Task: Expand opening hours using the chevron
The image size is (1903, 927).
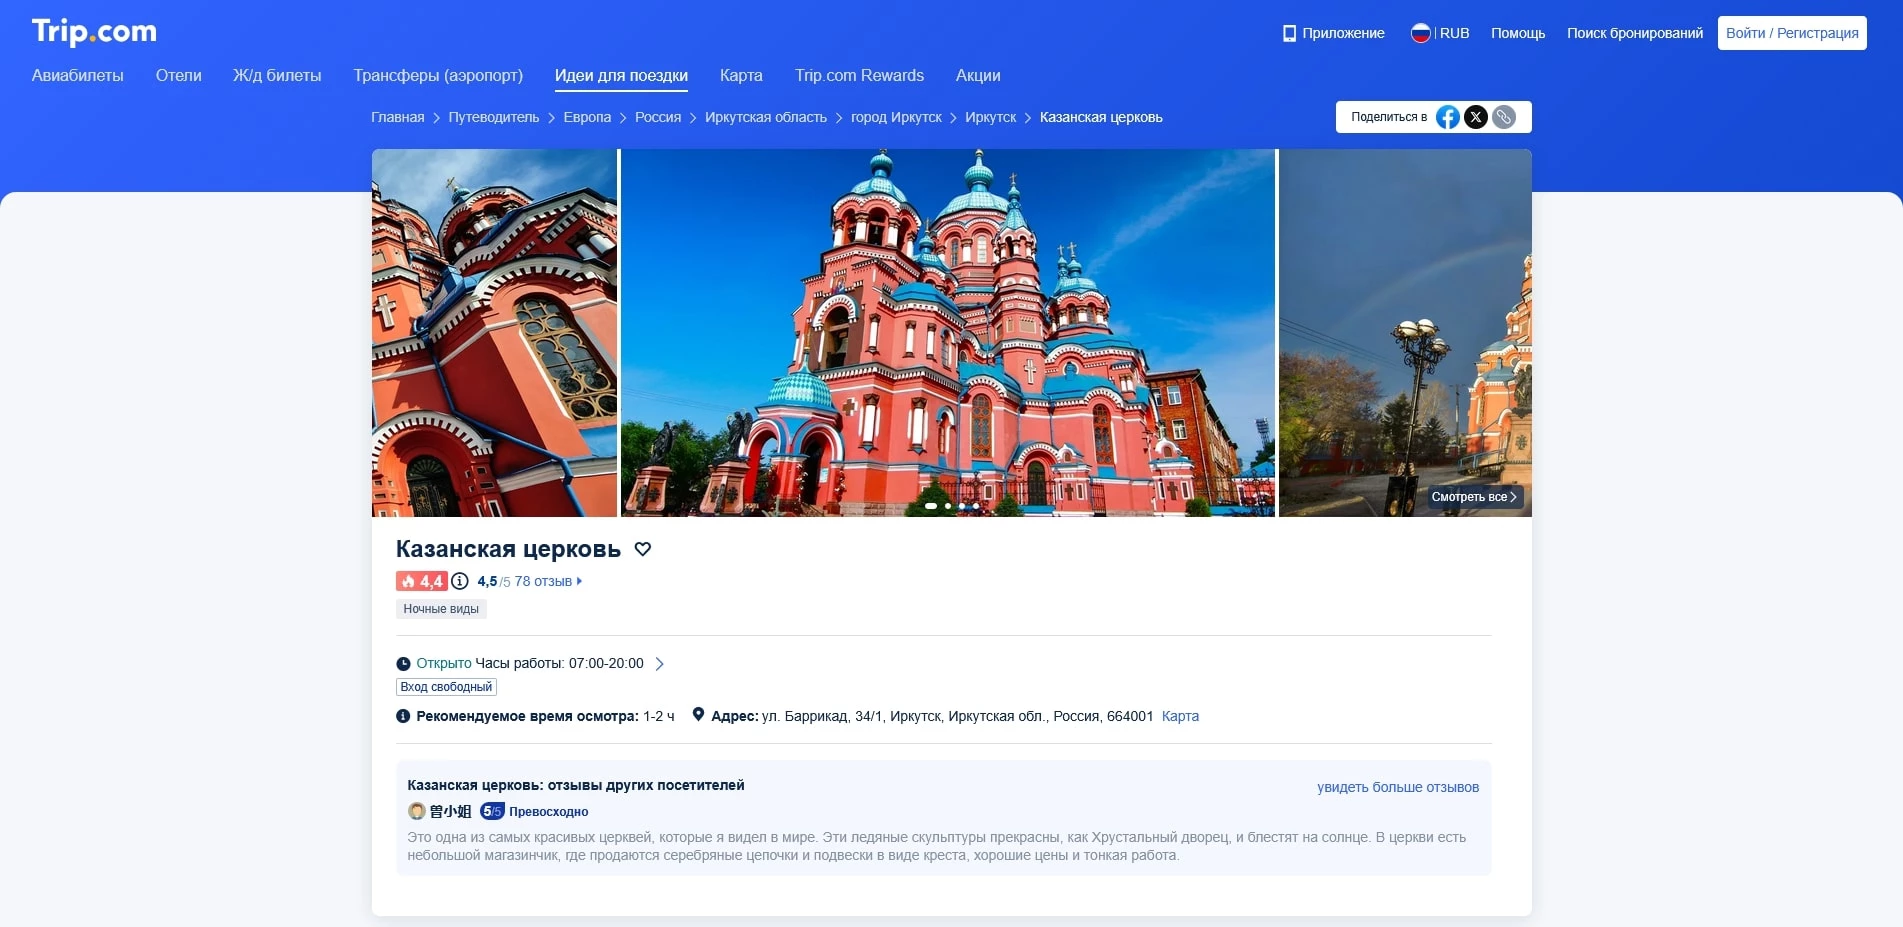Action: 660,663
